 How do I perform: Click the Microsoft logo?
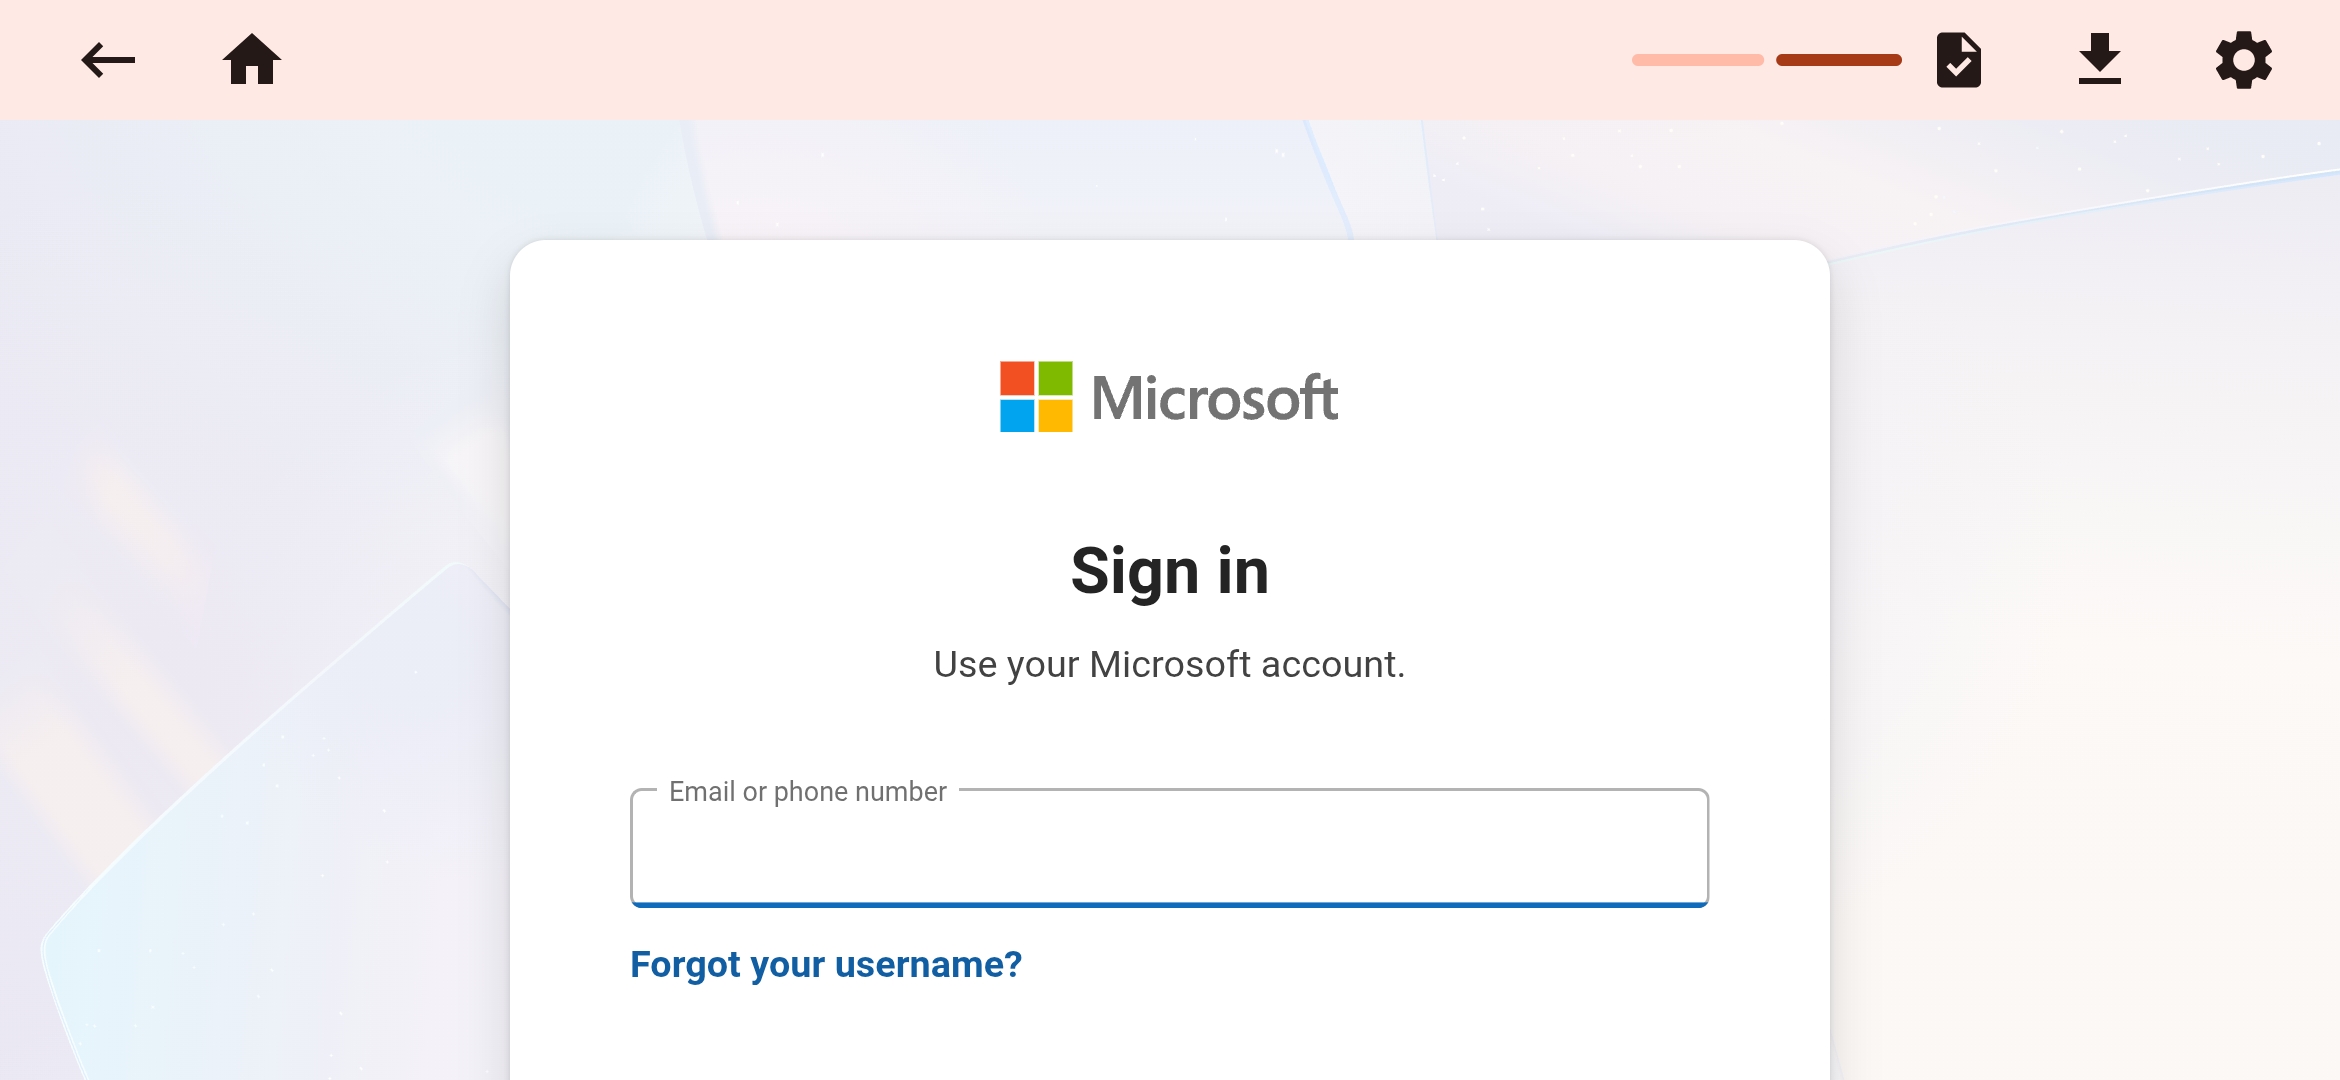coord(1168,397)
